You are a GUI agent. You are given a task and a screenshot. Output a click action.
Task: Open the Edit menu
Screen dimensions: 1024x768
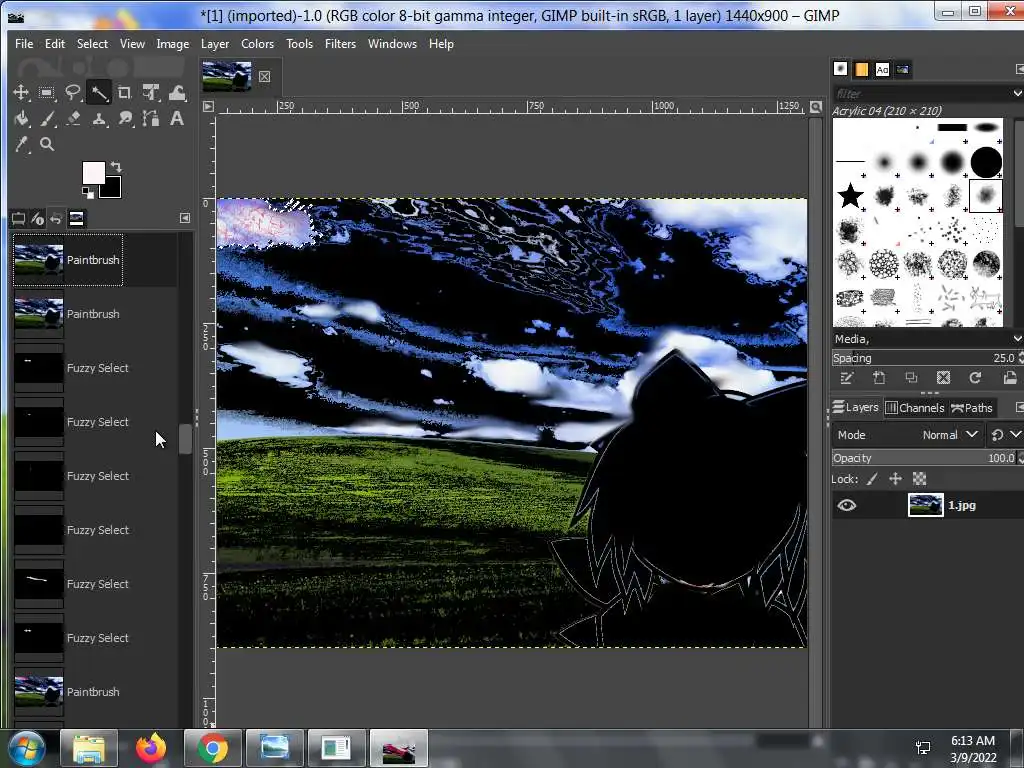tap(55, 44)
